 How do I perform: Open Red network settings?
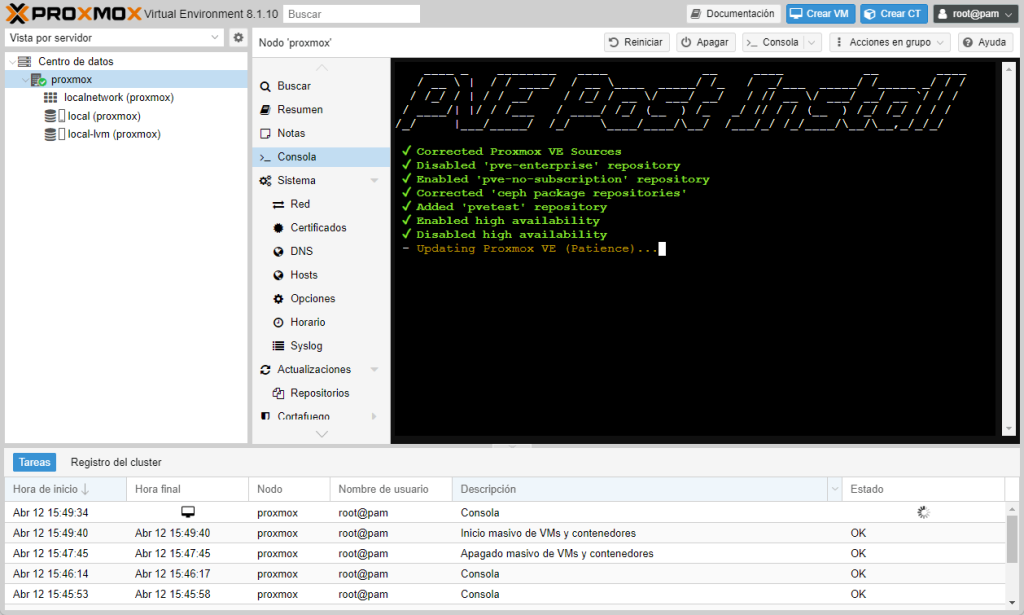(321, 204)
